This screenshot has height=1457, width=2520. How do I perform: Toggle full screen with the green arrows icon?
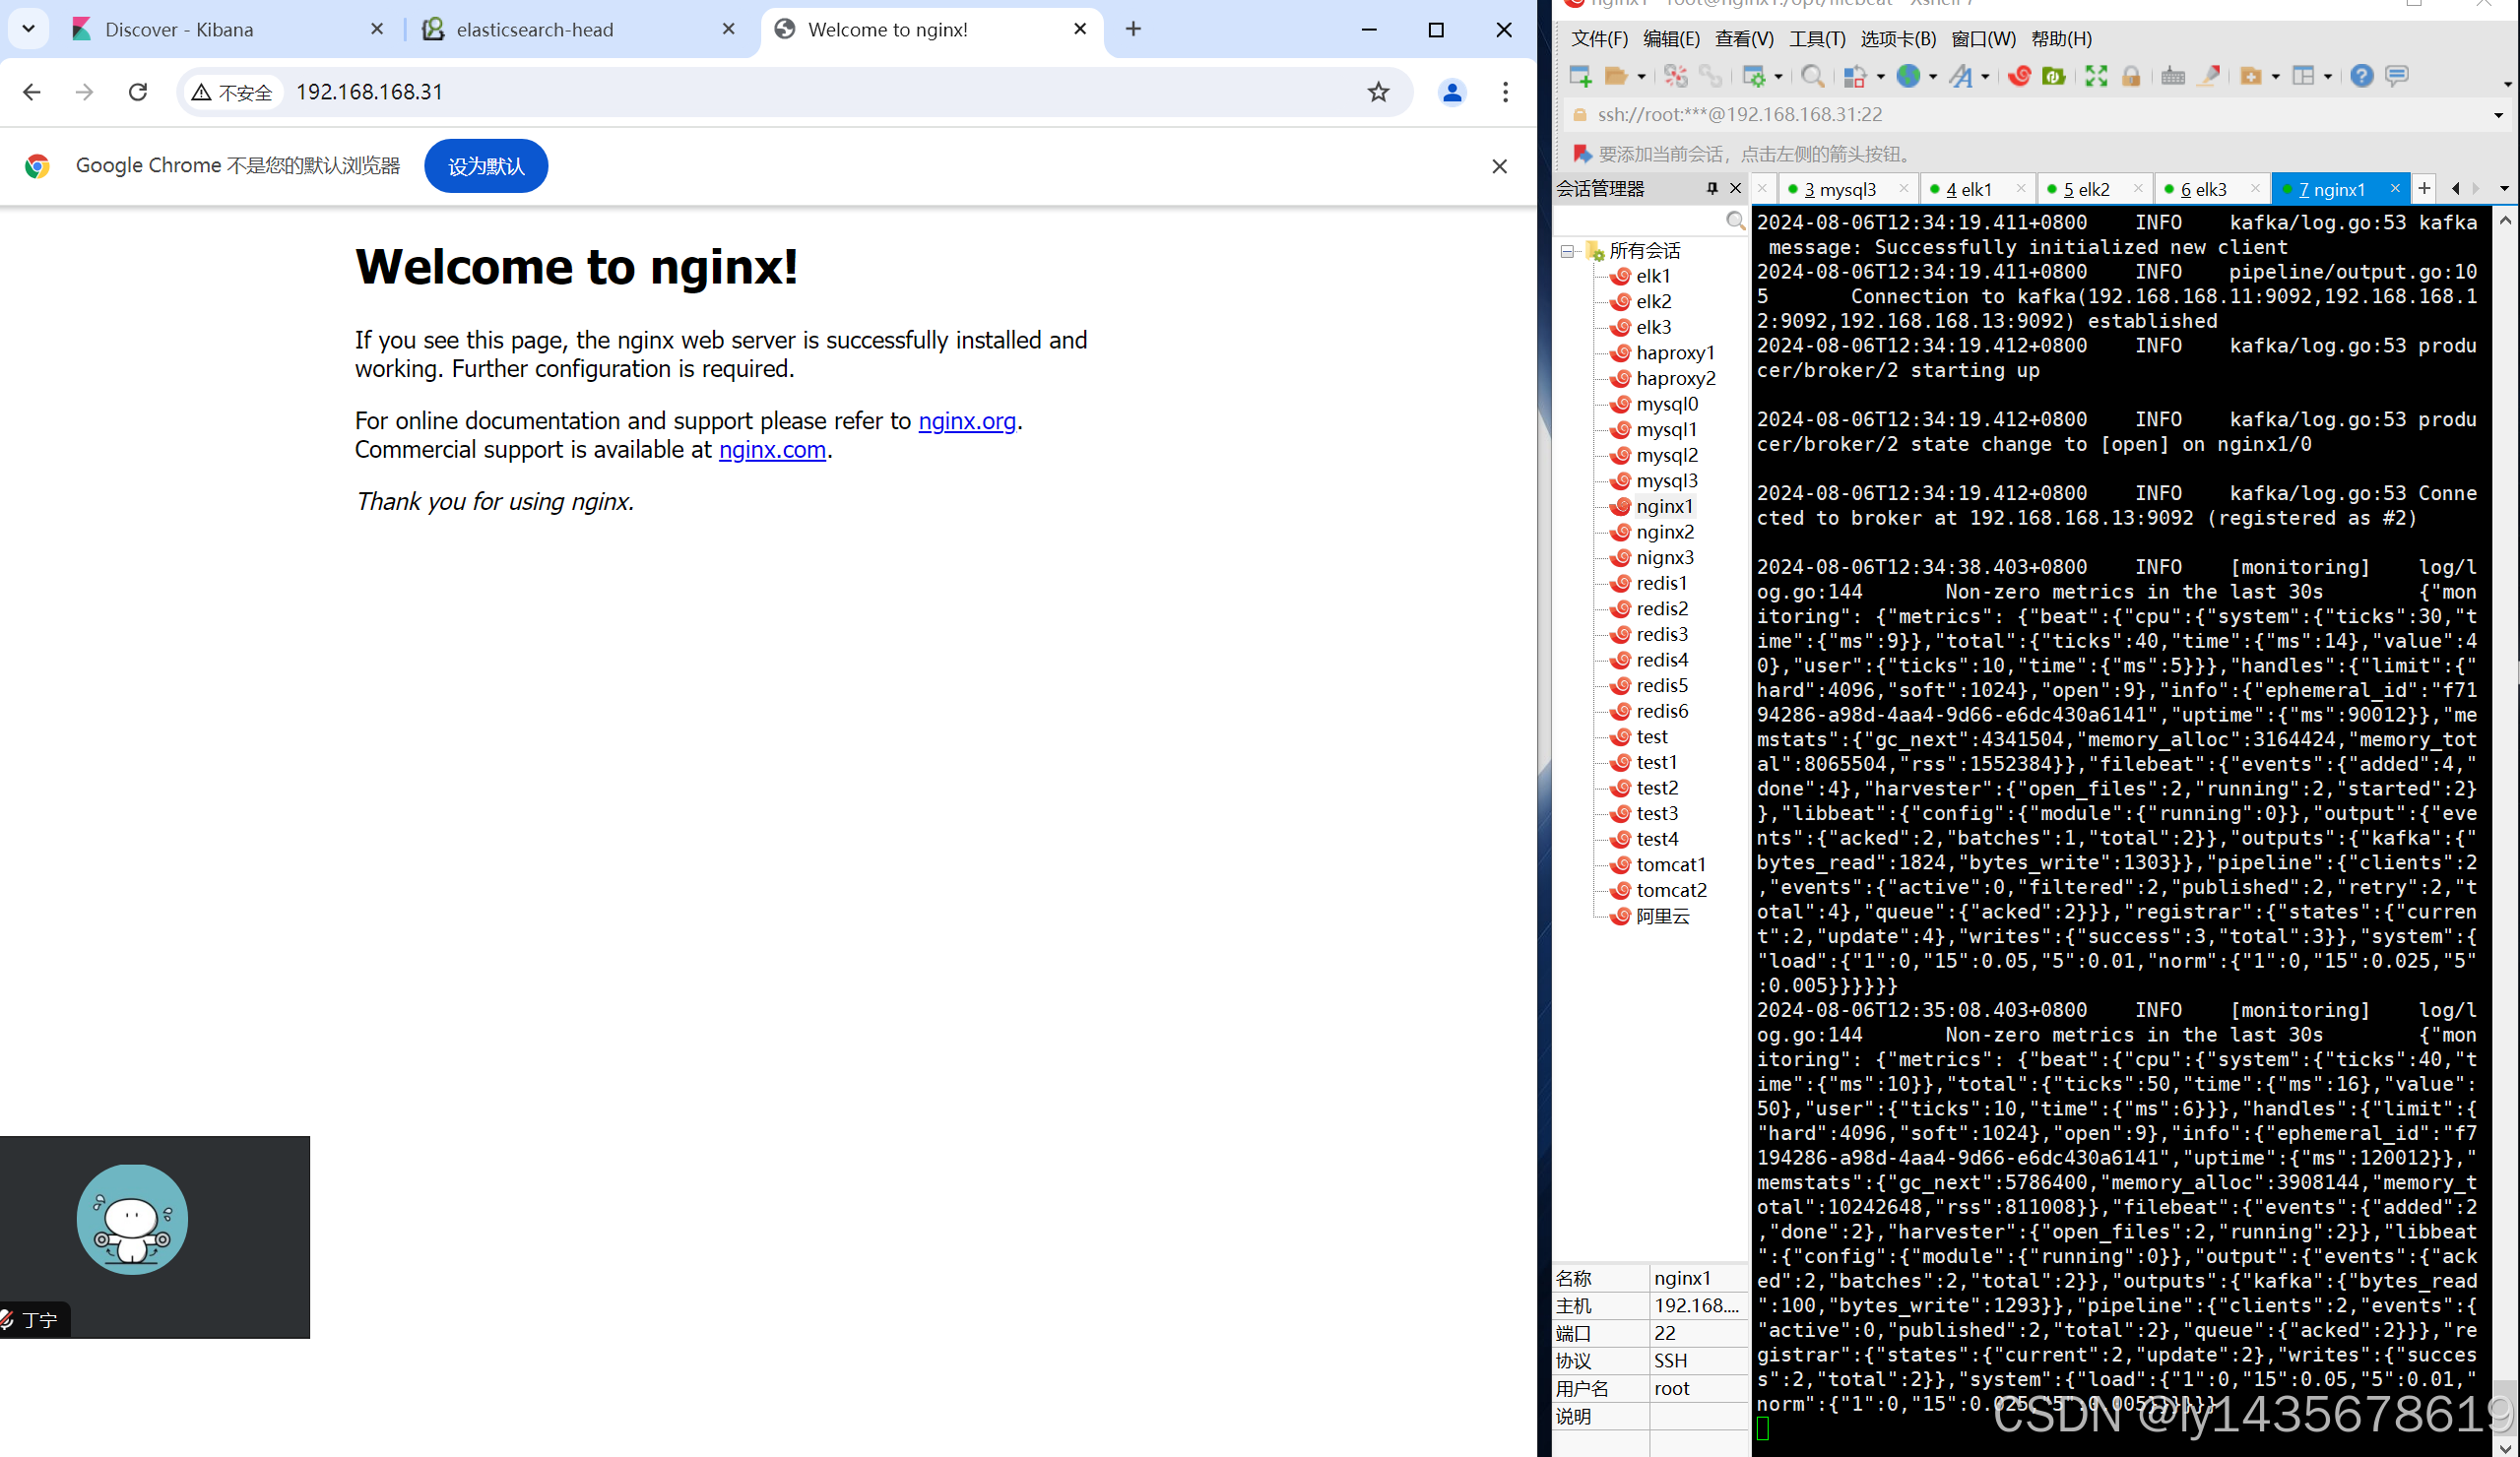click(x=2096, y=76)
